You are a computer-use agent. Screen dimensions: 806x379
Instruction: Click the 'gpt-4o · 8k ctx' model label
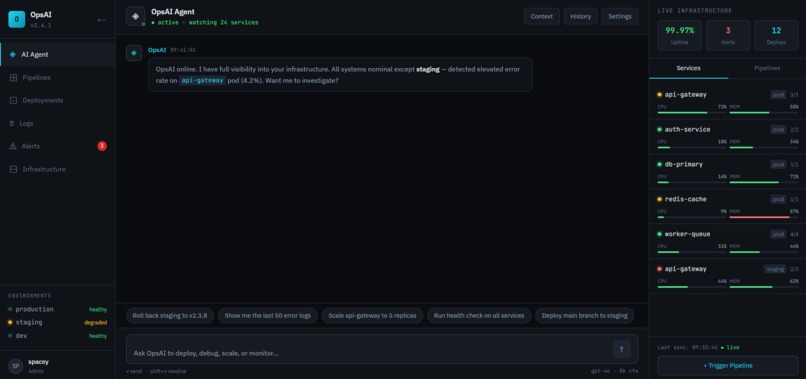point(615,371)
